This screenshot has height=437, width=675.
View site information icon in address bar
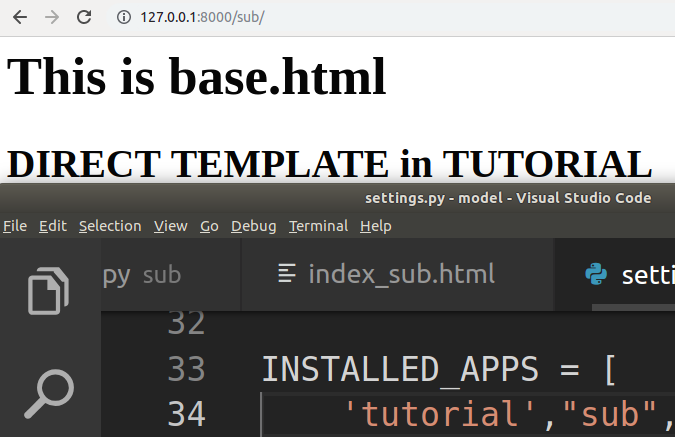124,17
